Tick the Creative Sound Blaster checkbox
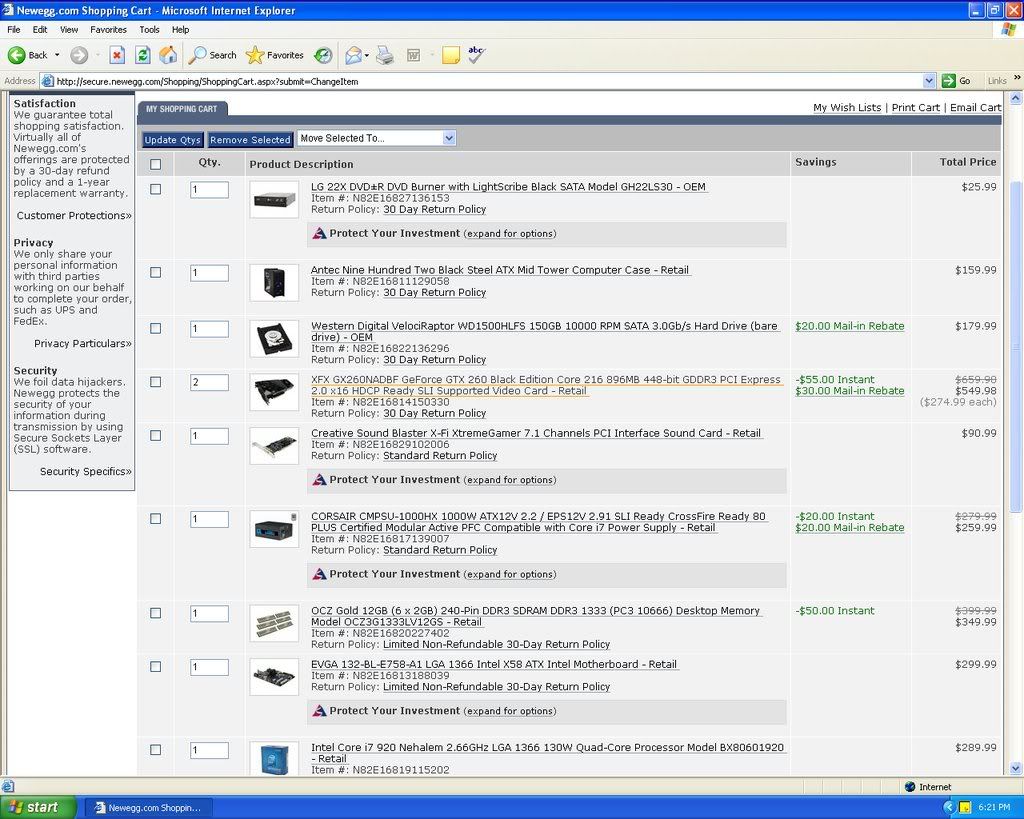1024x819 pixels. [155, 436]
